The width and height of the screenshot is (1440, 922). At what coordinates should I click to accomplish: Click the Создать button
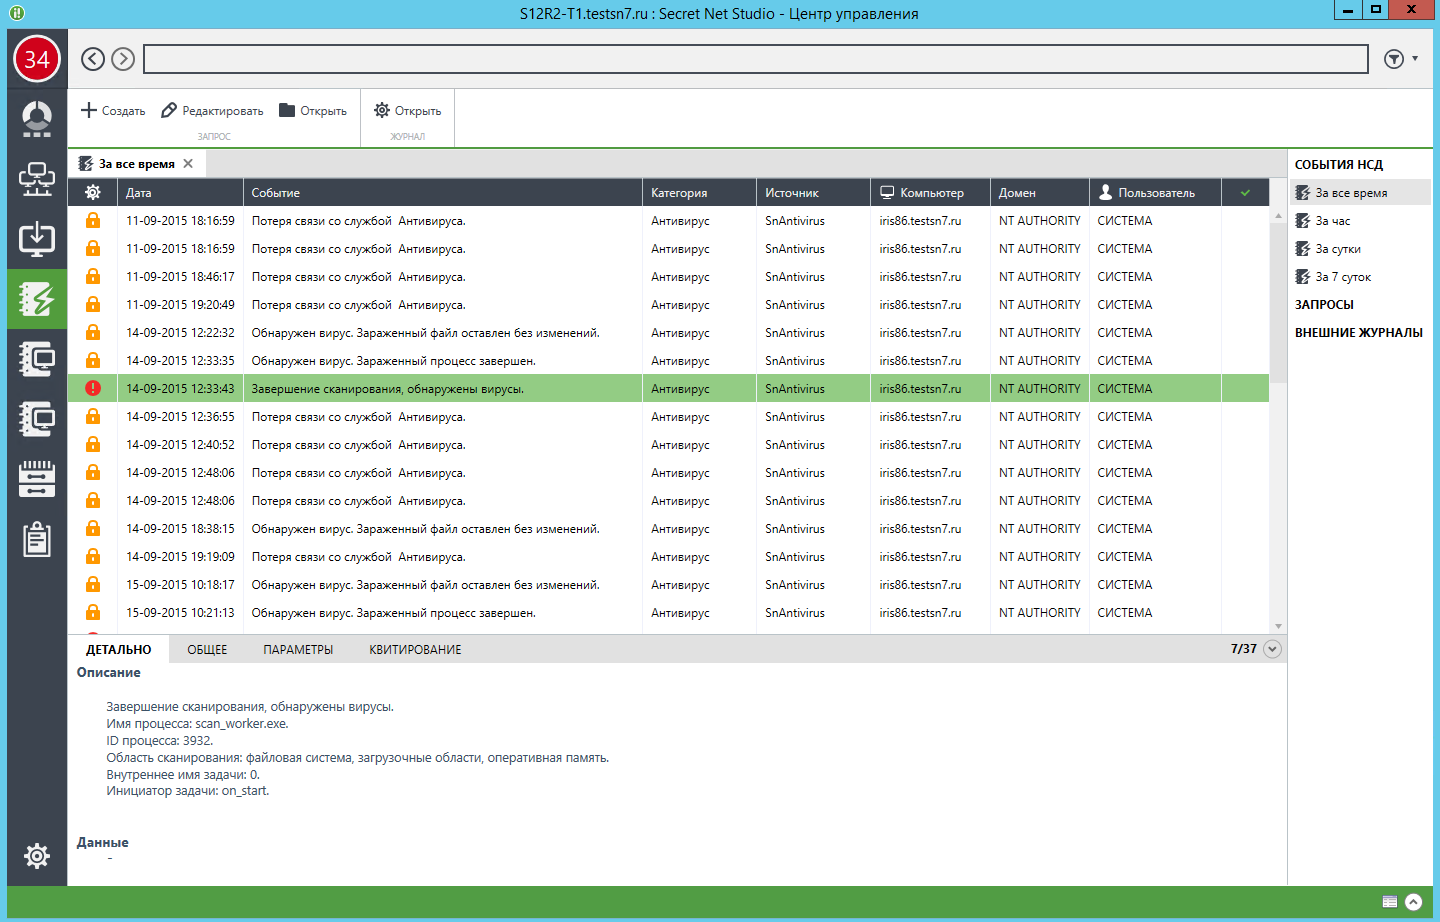pos(113,111)
